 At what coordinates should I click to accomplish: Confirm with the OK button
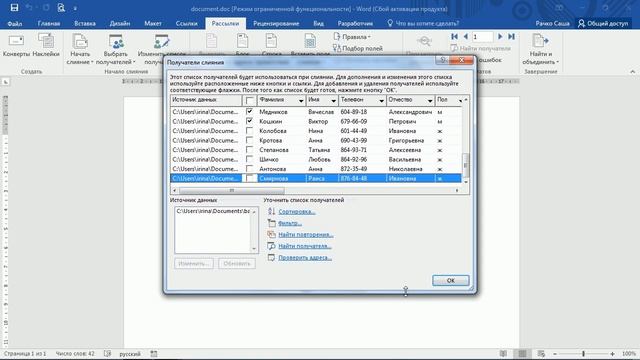coord(451,280)
